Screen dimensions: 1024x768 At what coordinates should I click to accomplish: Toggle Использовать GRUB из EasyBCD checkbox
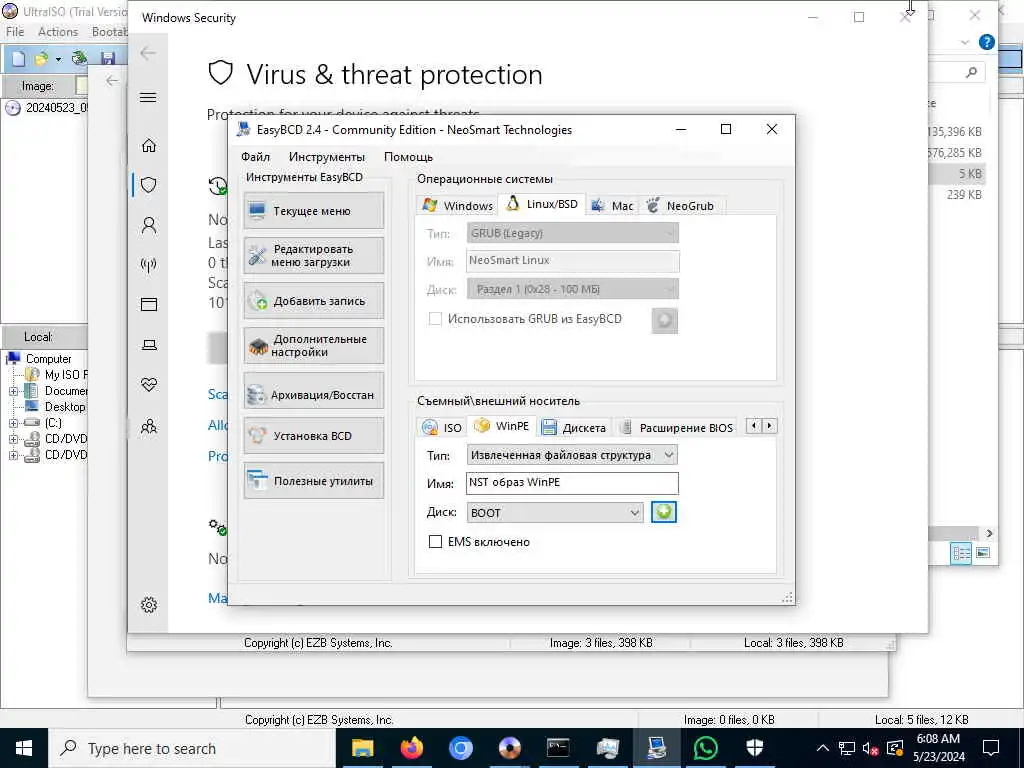click(x=436, y=319)
